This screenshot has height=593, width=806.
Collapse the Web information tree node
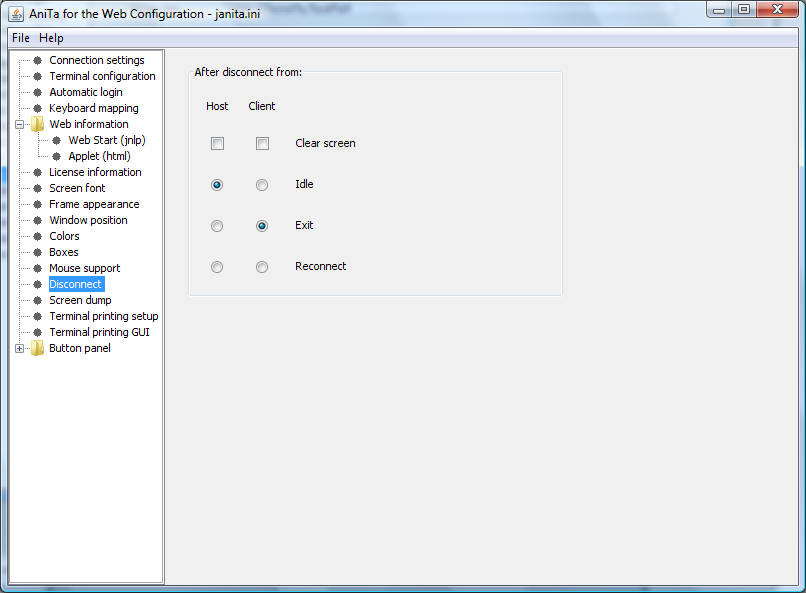[19, 124]
